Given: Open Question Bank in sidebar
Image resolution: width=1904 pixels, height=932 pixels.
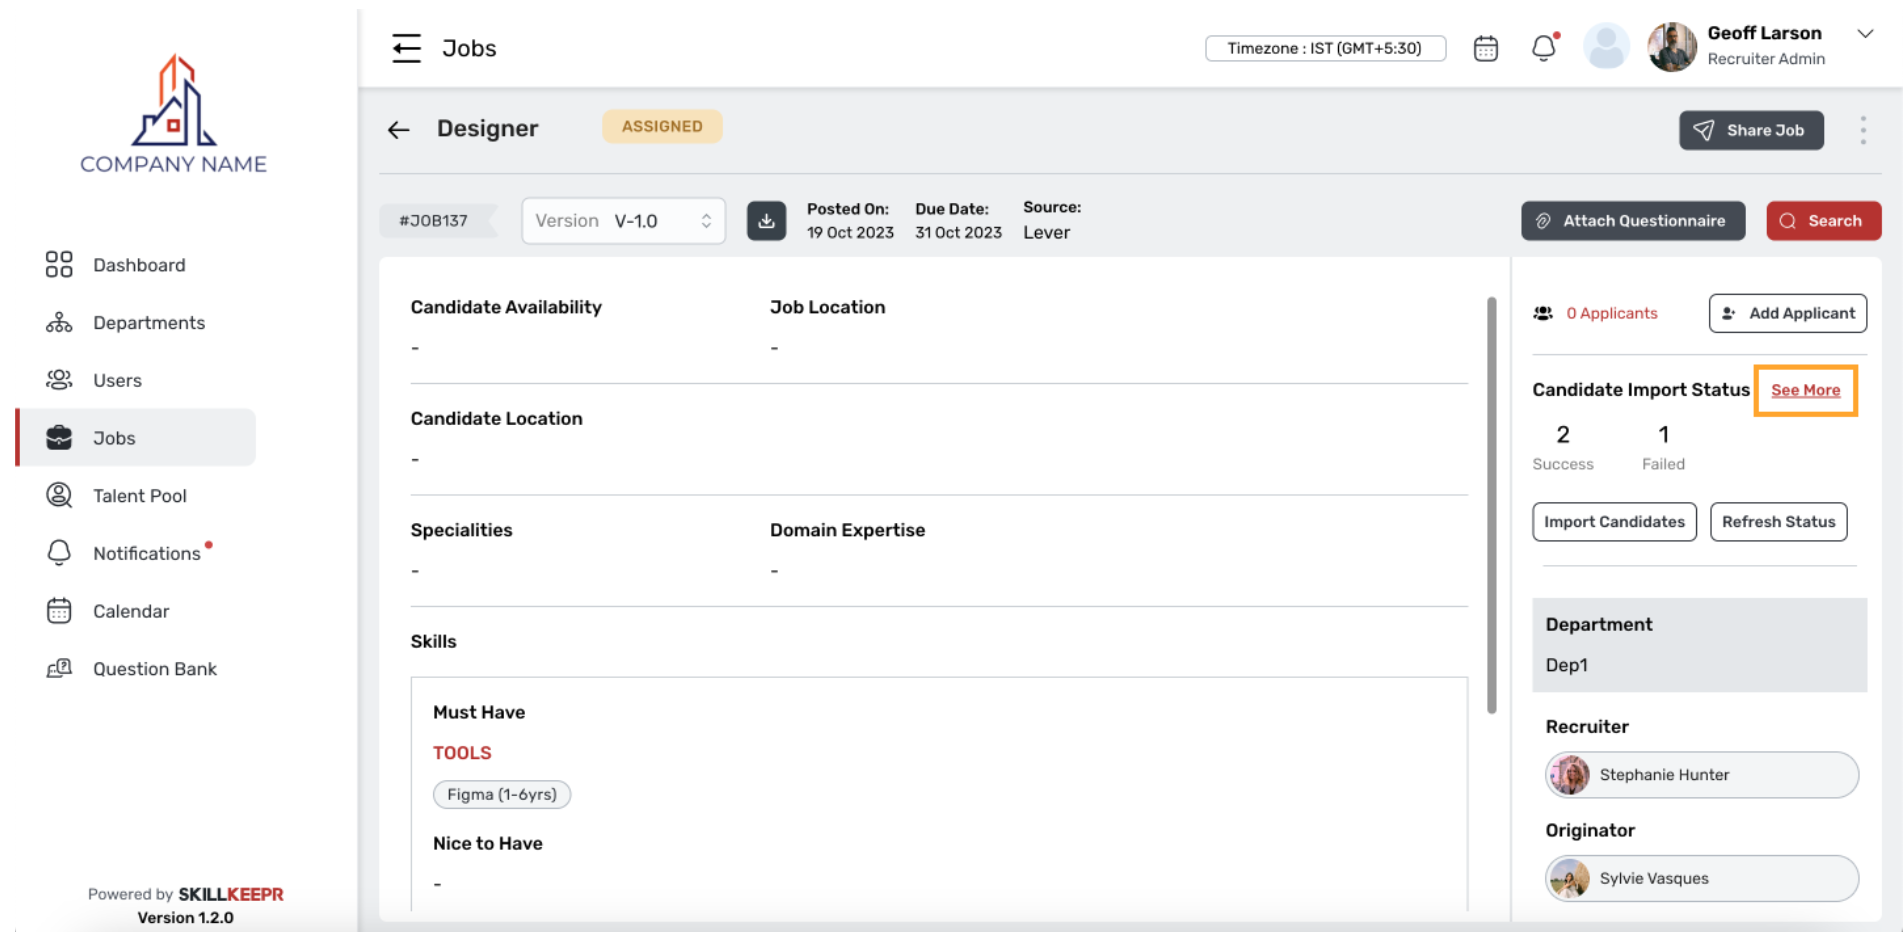Looking at the screenshot, I should coord(154,669).
